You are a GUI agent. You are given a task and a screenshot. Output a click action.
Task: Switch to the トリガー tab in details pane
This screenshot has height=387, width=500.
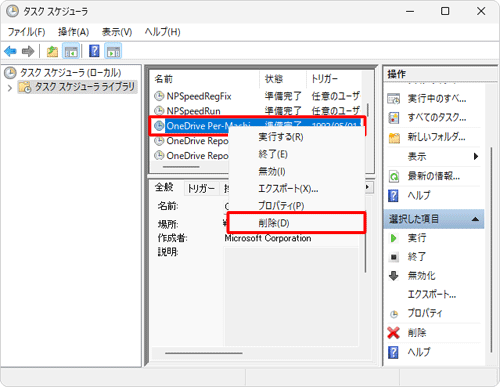tap(201, 189)
